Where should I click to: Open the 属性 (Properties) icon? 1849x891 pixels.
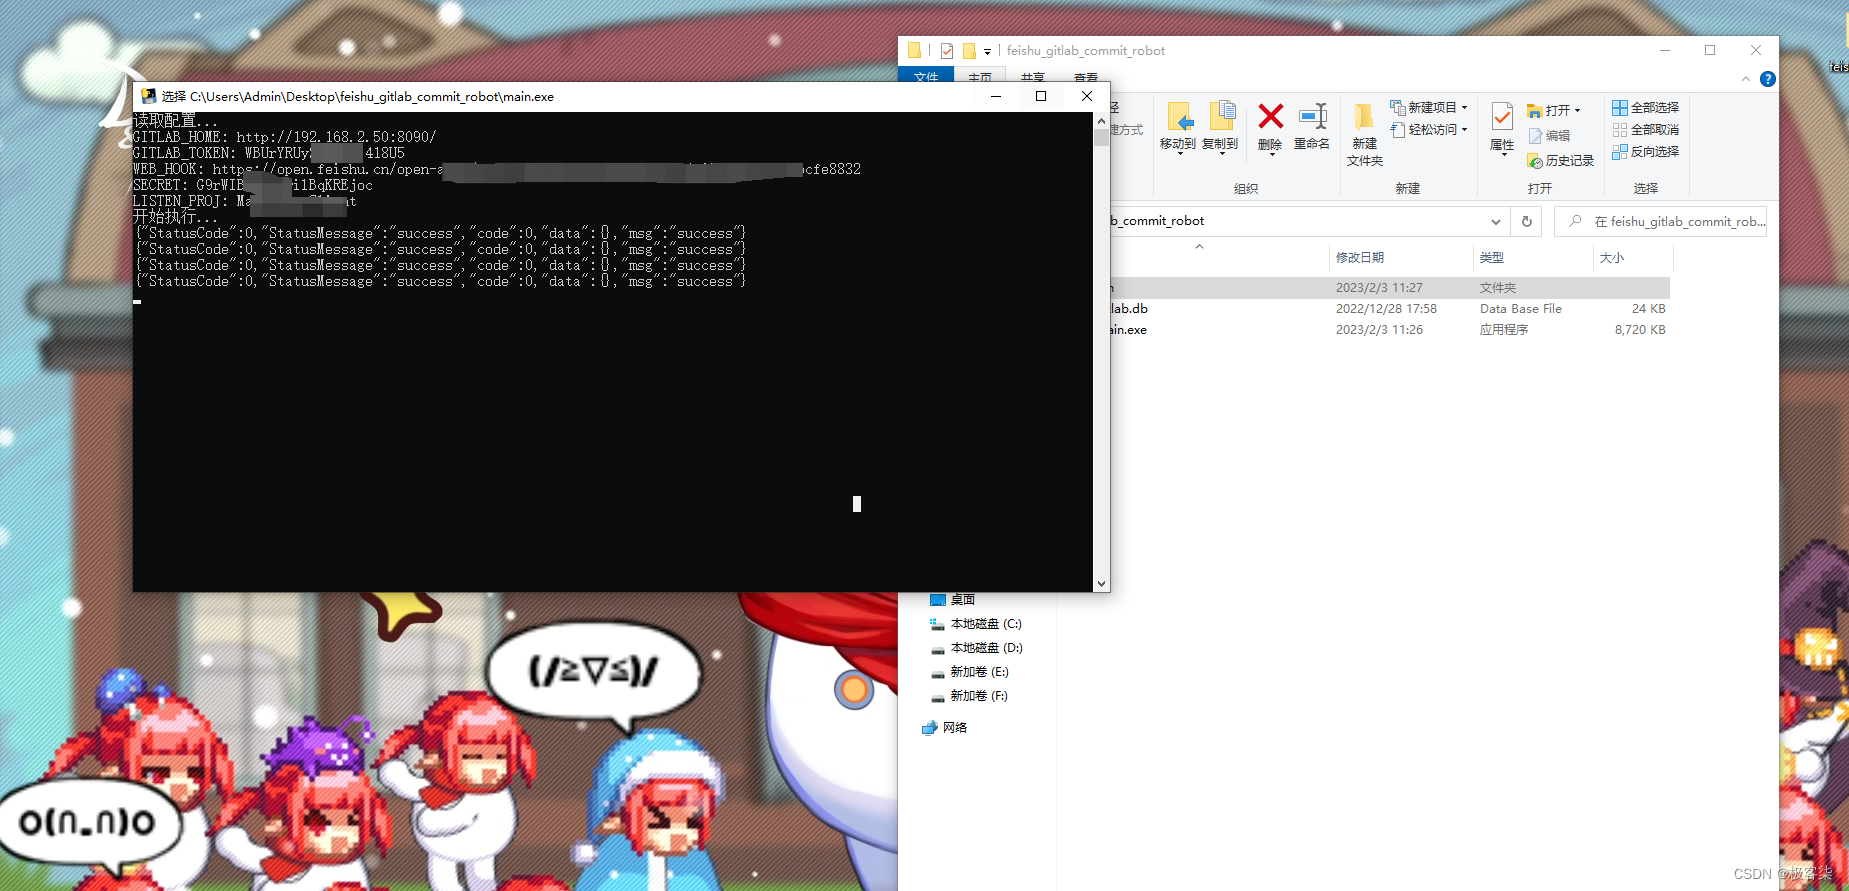click(1502, 127)
